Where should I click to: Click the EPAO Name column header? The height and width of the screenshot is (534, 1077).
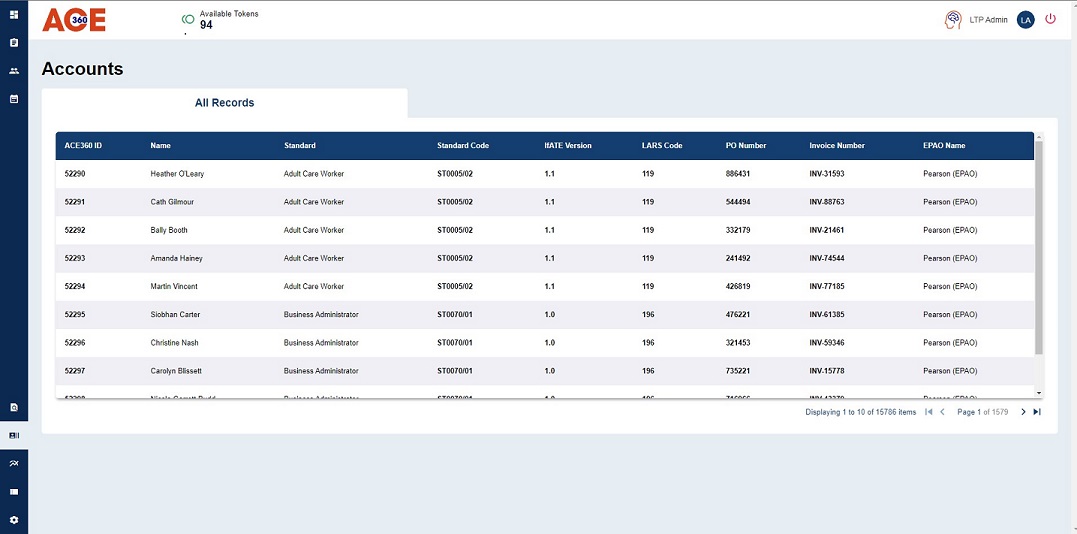point(944,146)
